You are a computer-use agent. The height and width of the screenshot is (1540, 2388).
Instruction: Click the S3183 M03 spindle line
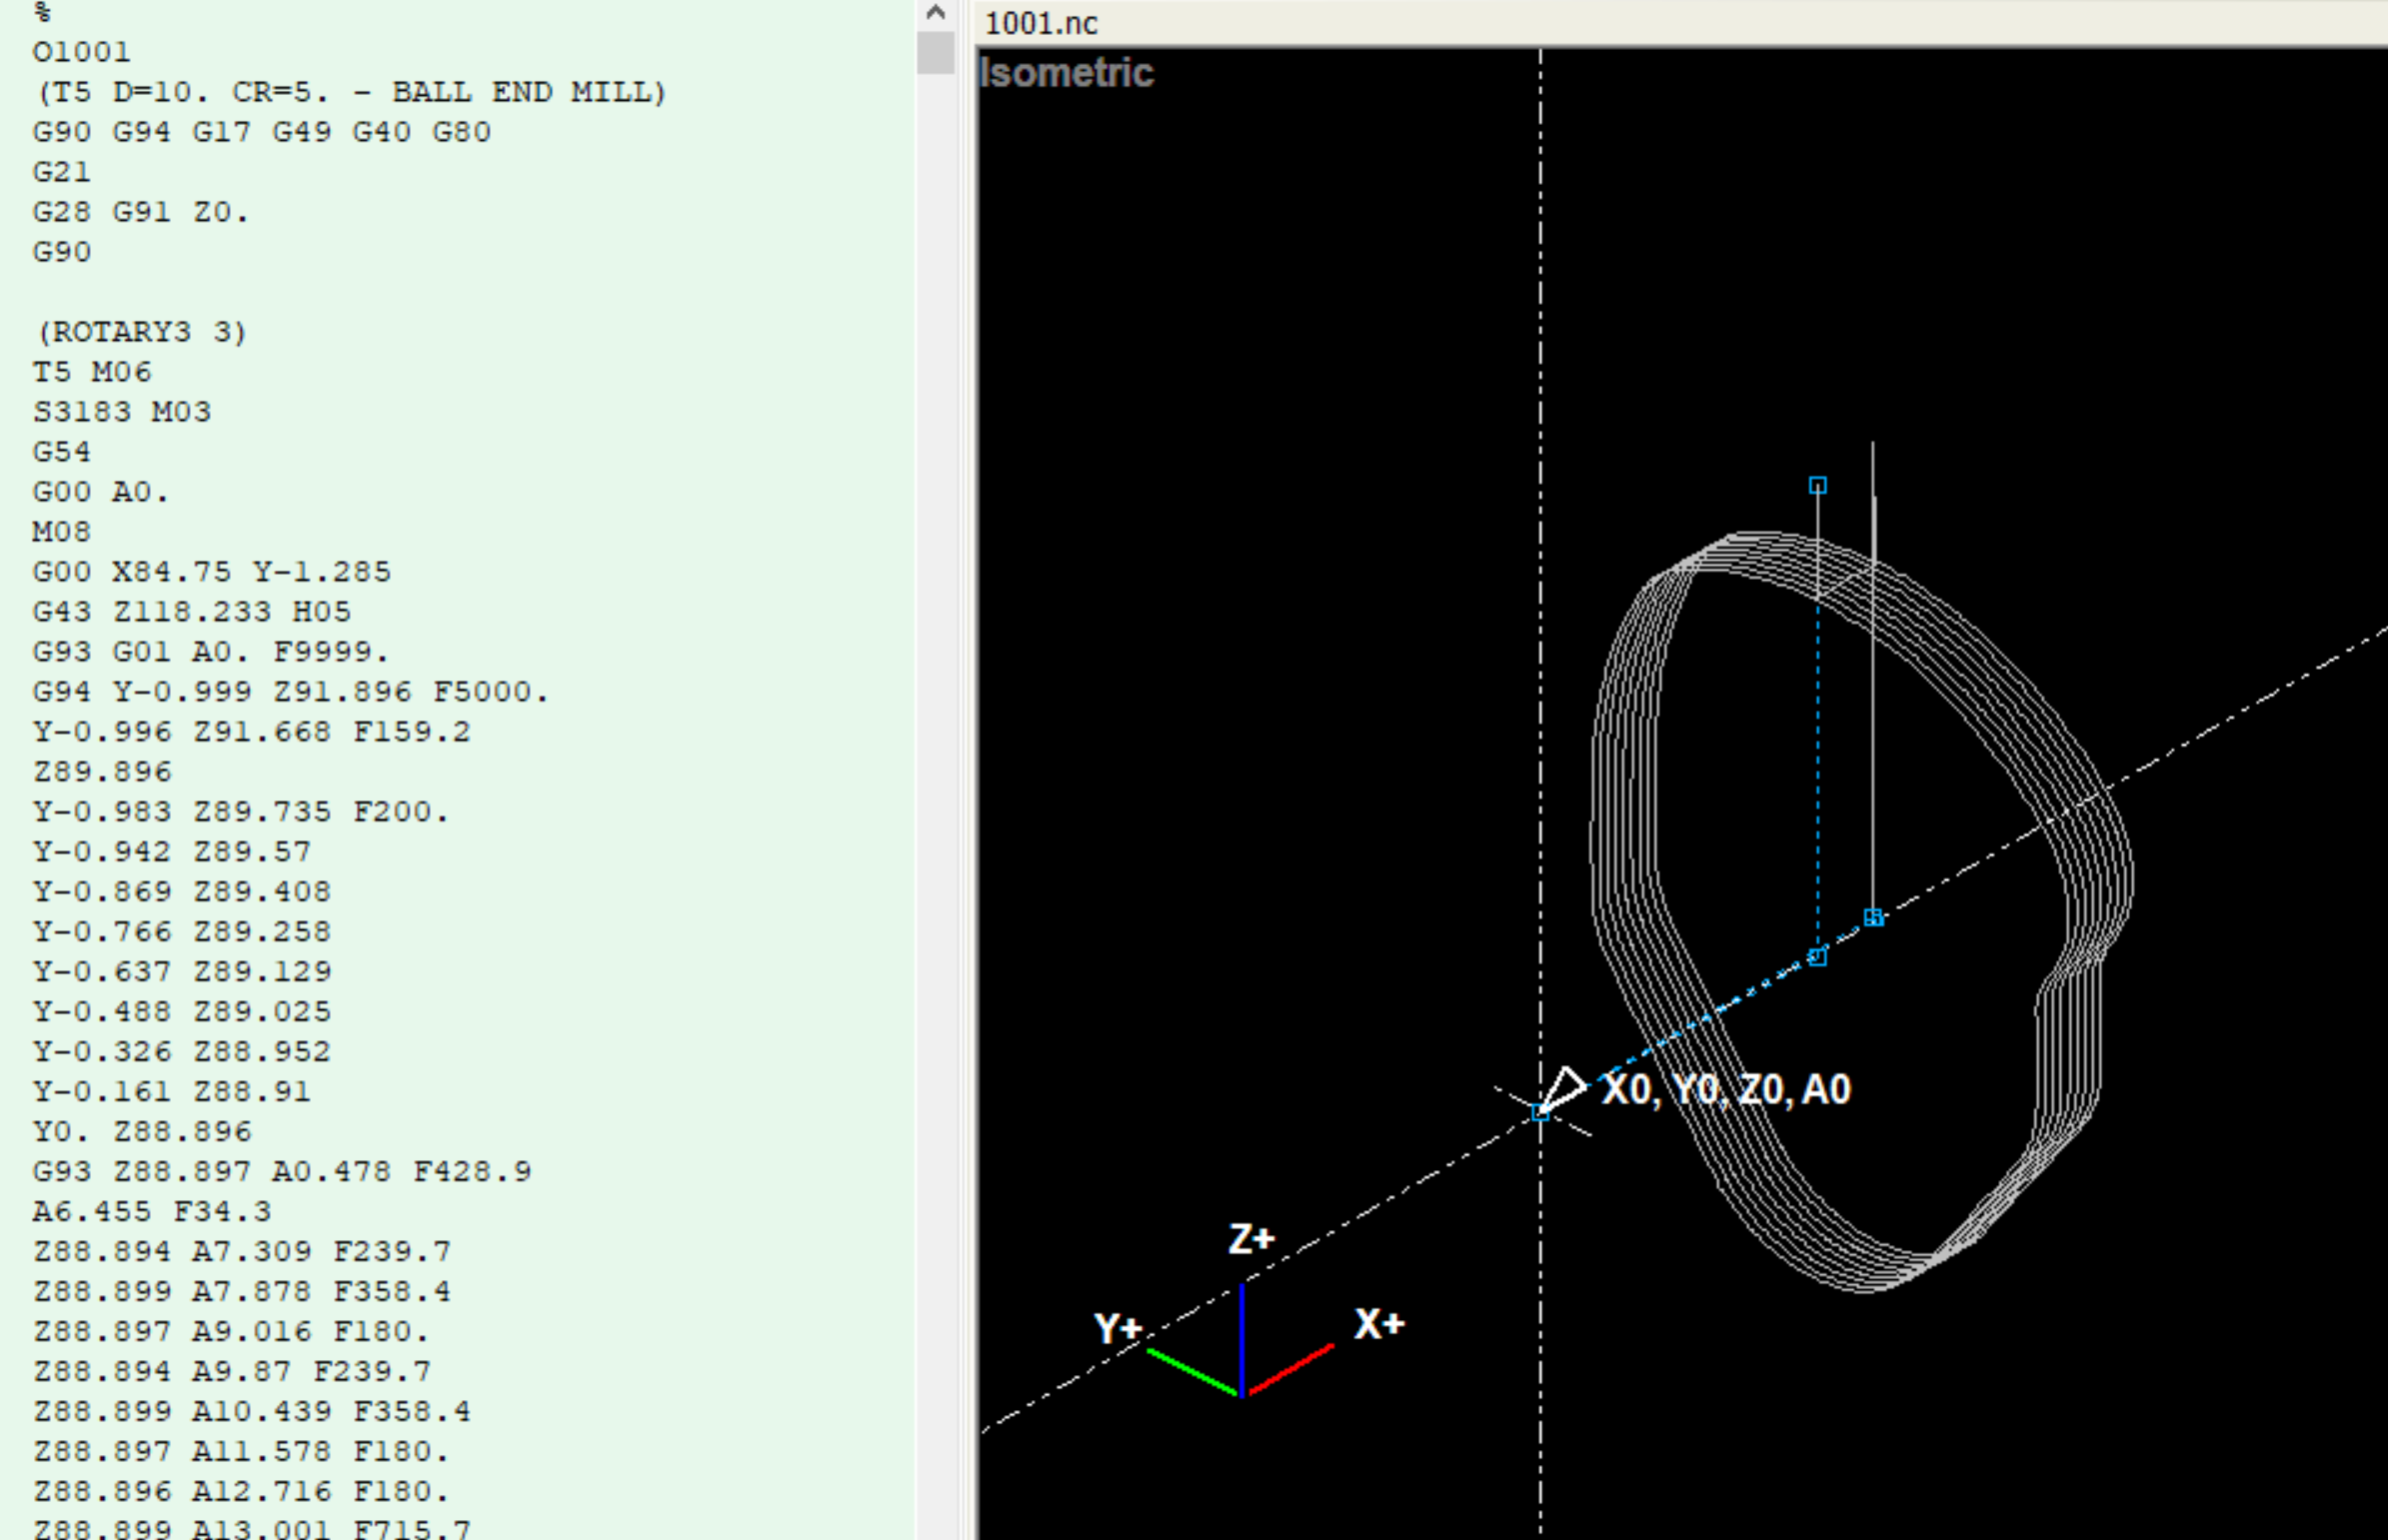[x=122, y=412]
